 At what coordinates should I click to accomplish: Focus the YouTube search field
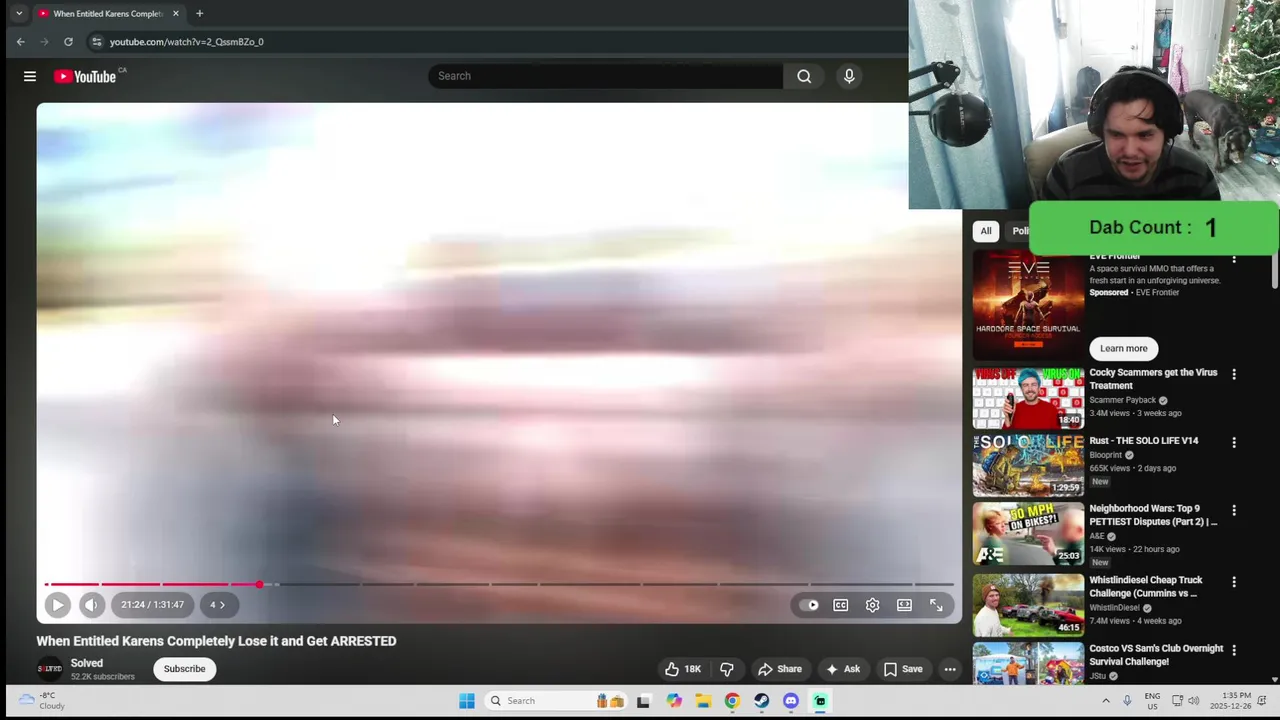click(x=605, y=76)
